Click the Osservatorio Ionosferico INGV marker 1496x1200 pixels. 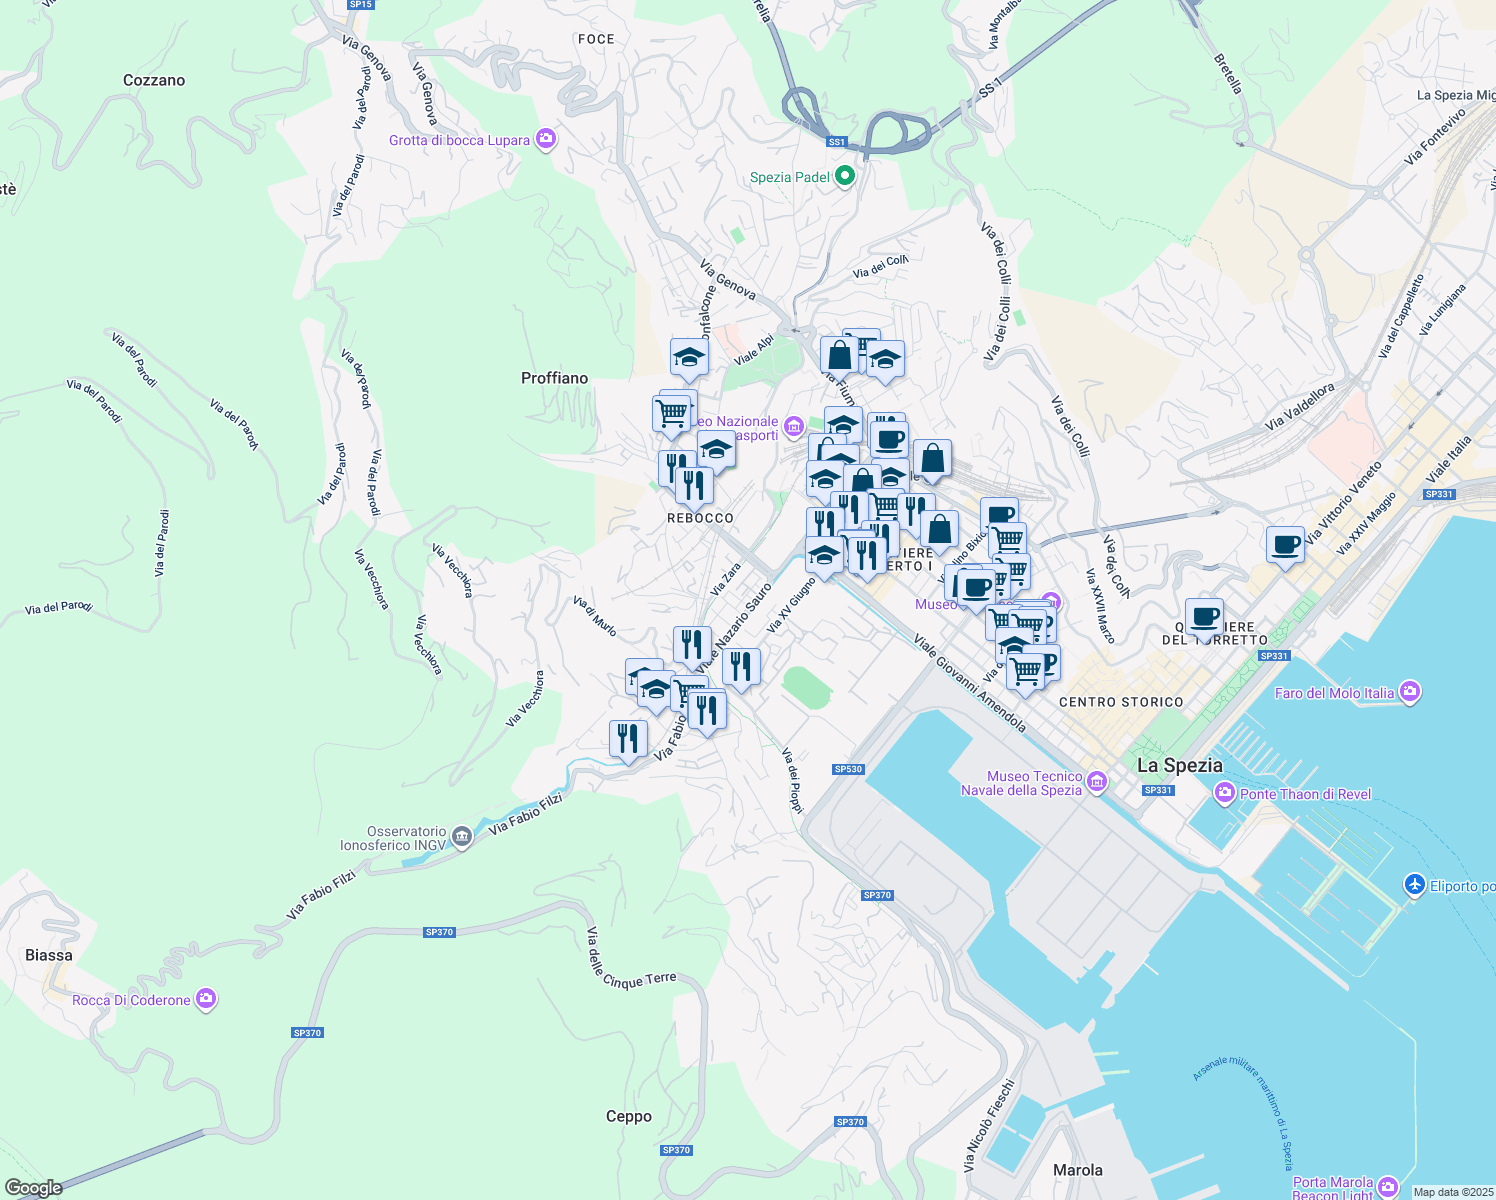460,836
